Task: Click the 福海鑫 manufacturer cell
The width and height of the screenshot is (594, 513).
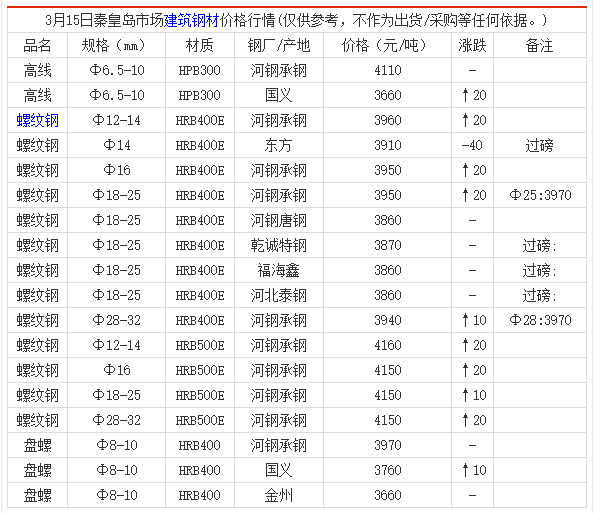Action: [278, 270]
